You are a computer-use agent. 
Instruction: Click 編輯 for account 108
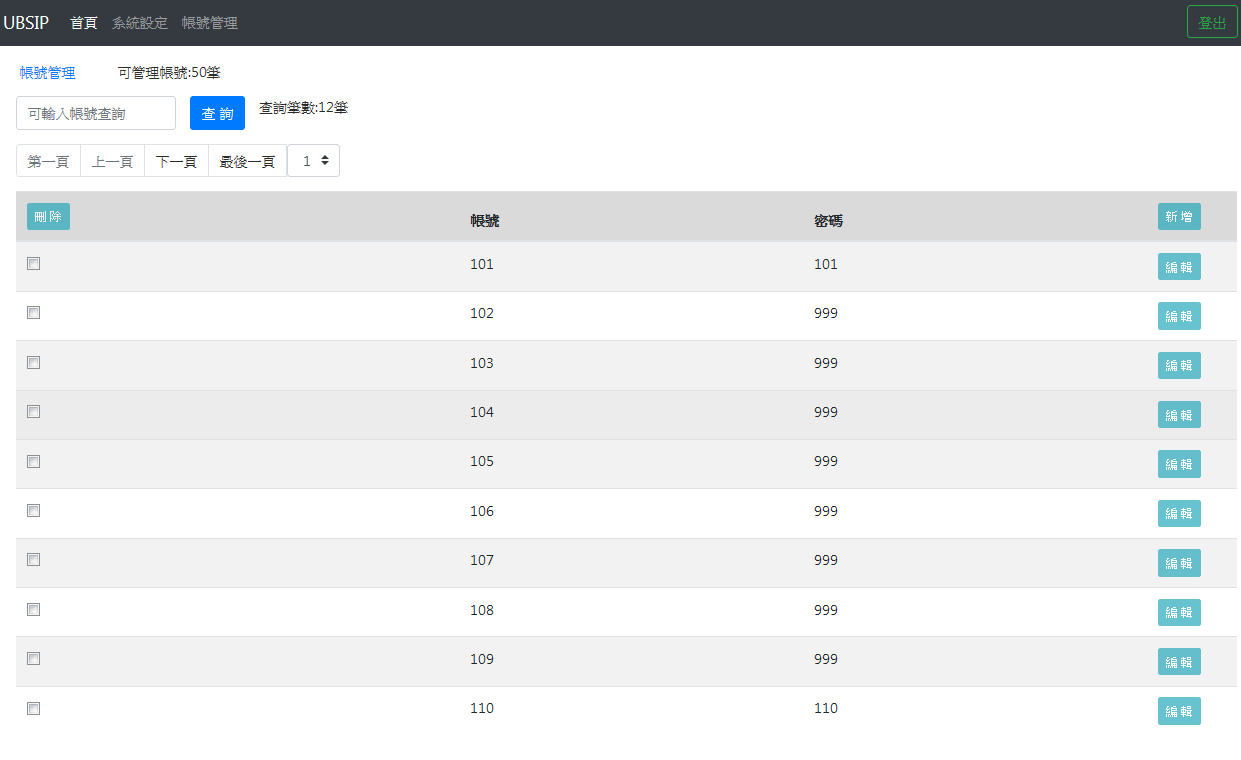pos(1179,612)
